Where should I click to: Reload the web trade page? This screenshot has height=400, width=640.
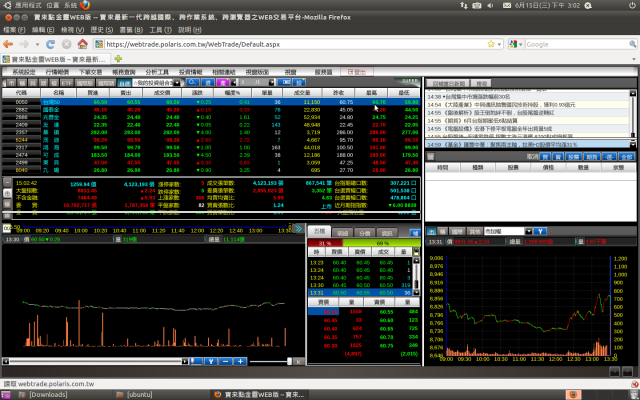pyautogui.click(x=50, y=44)
